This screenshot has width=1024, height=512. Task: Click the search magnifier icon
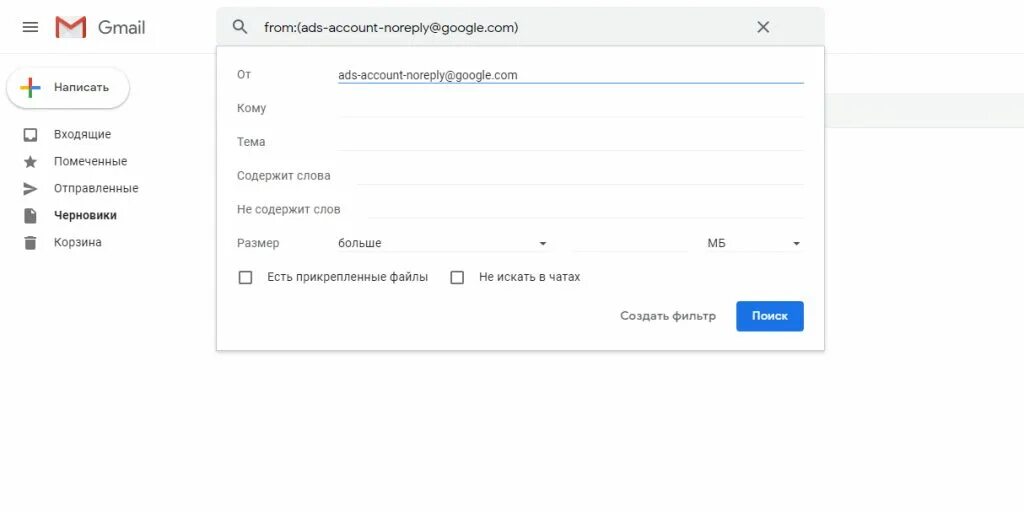[x=240, y=27]
